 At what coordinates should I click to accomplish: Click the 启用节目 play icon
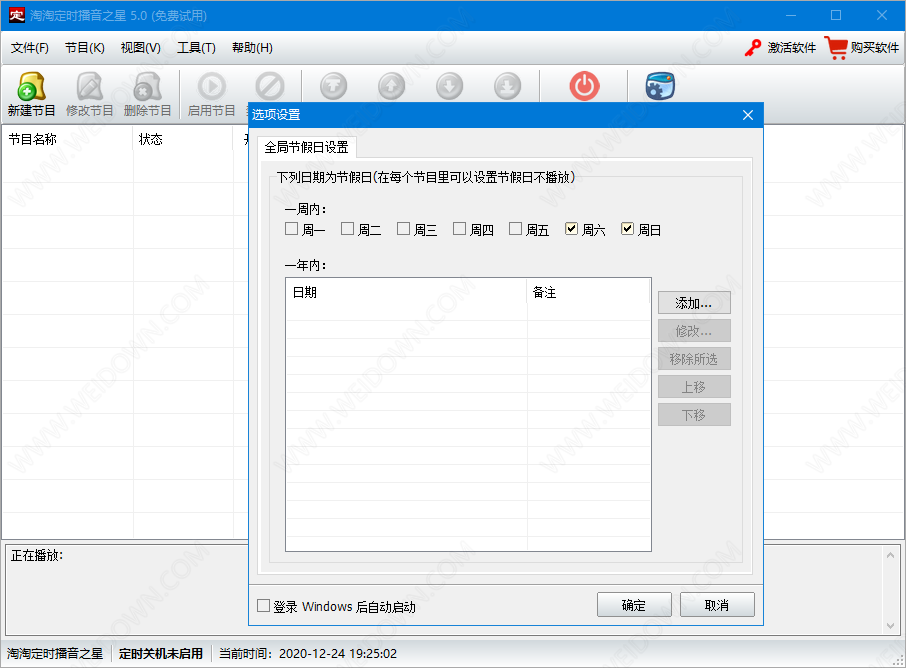pos(211,87)
